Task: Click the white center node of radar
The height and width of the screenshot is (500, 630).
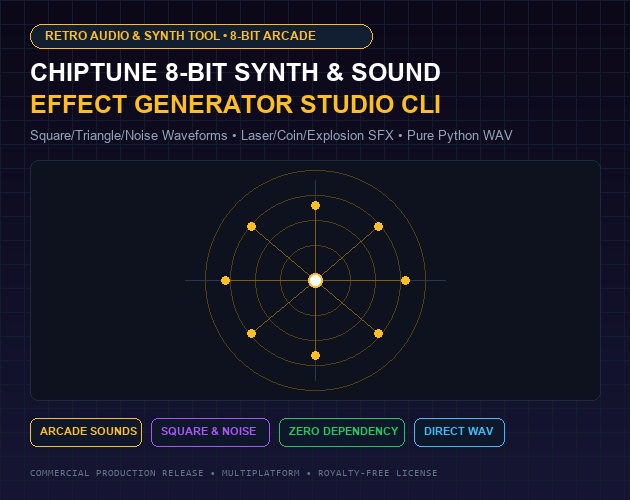Action: tap(315, 280)
